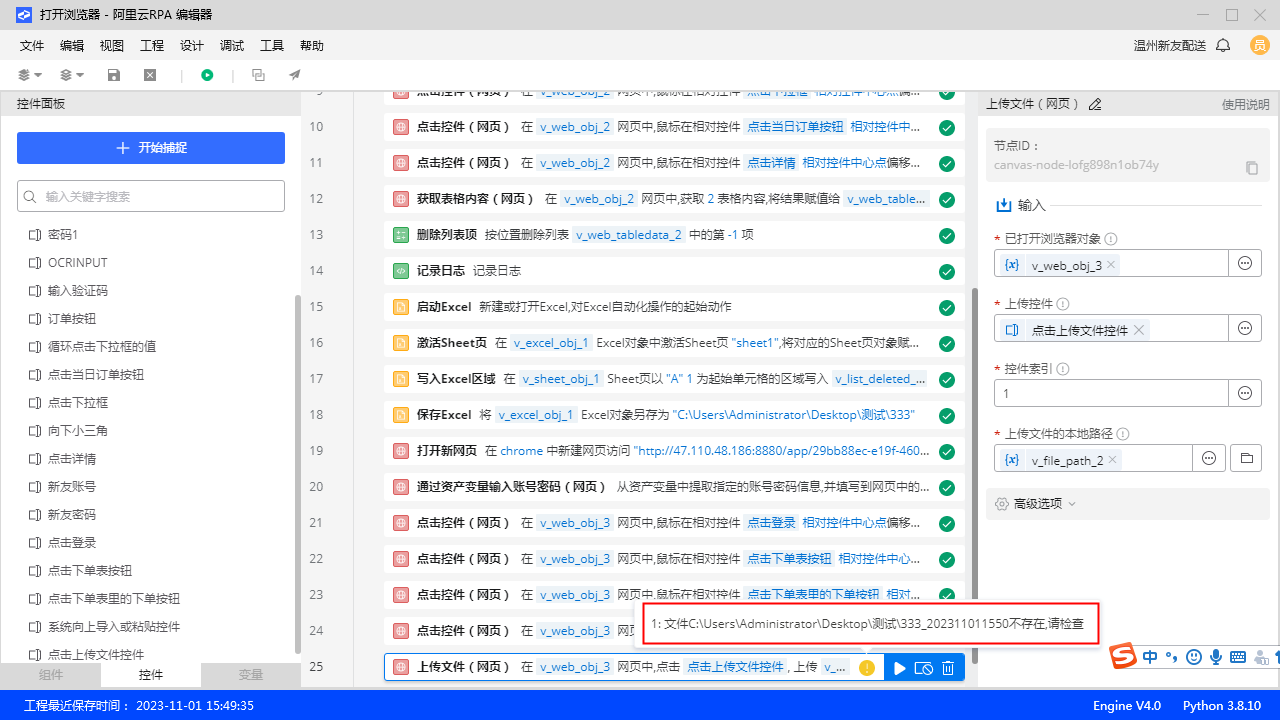Image resolution: width=1280 pixels, height=720 pixels.
Task: Delete step 25 with trash icon
Action: [x=948, y=668]
